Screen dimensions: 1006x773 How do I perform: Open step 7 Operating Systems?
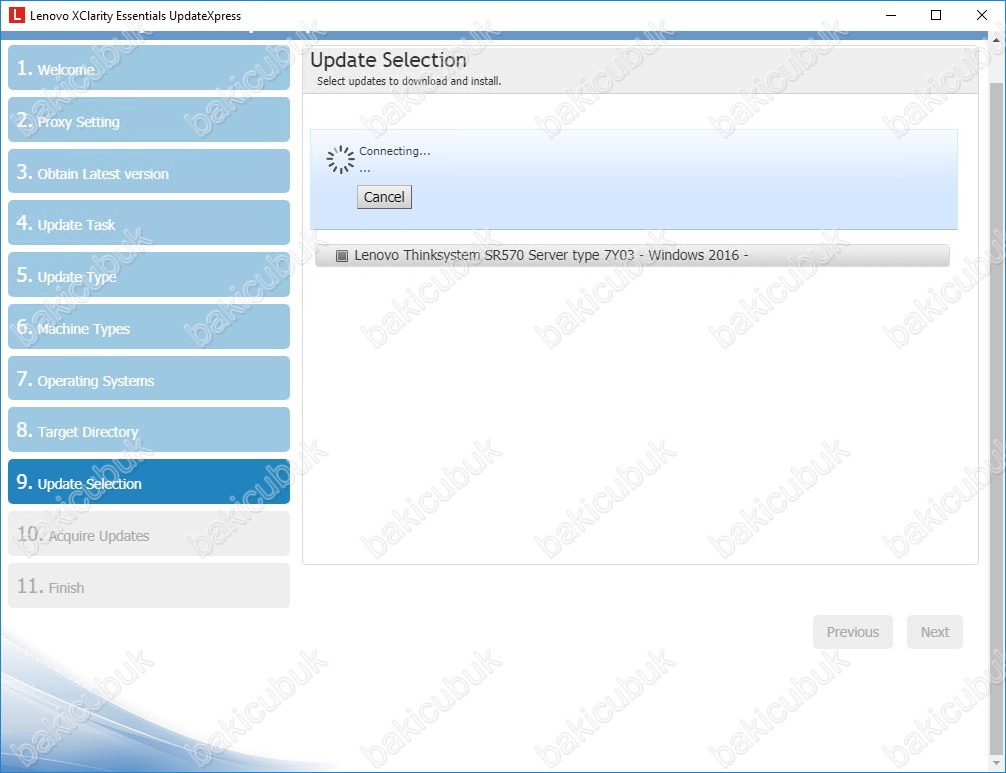click(149, 378)
